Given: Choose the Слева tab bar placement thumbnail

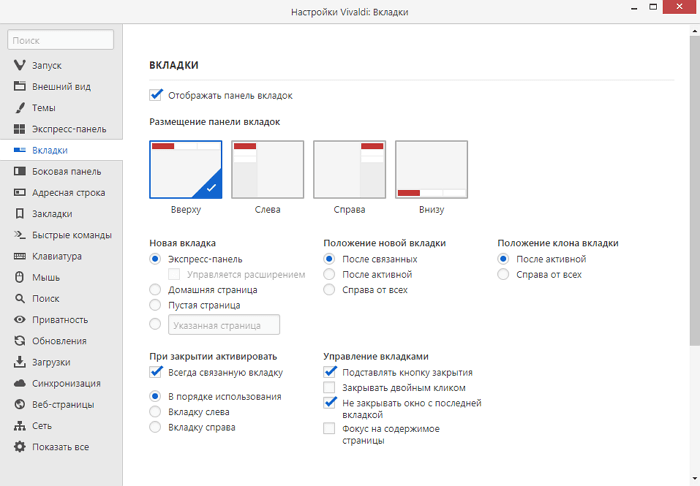Looking at the screenshot, I should (x=267, y=170).
